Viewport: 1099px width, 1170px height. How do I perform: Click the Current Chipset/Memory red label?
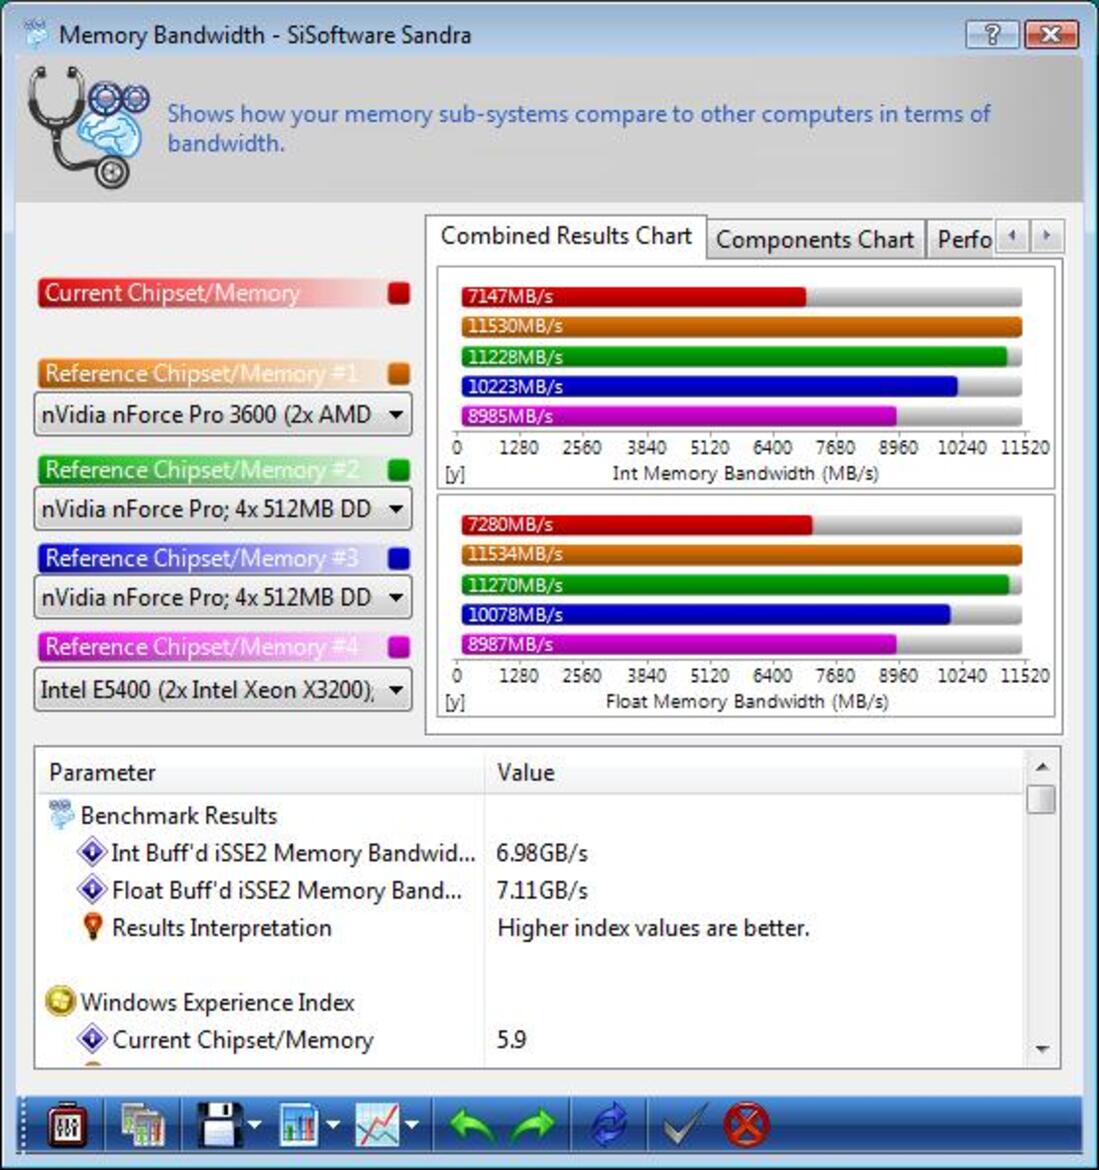172,293
